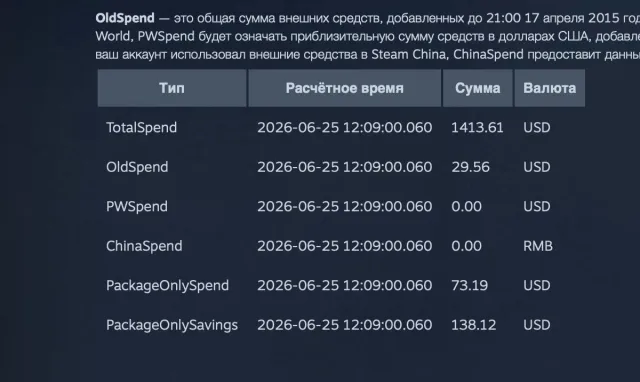Screen dimensions: 640x382
Task: Click the 1413.61 total amount
Action: (x=477, y=128)
